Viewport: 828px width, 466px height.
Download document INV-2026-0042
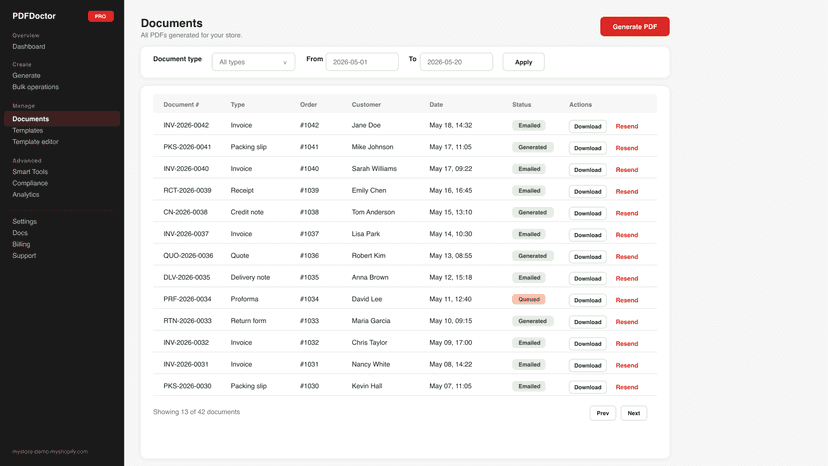(588, 126)
